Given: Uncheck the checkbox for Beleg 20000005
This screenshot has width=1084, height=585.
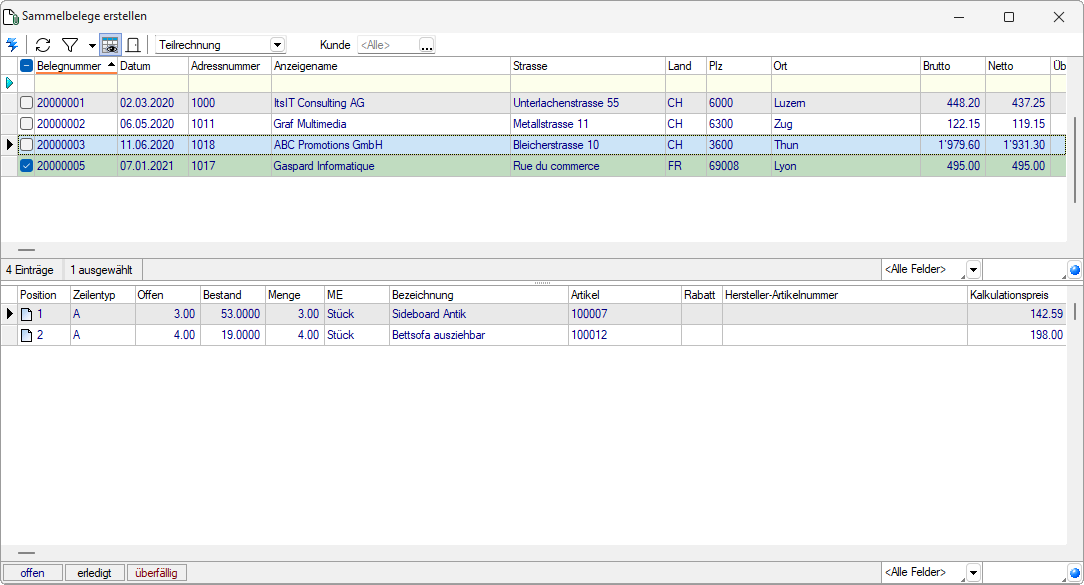Looking at the screenshot, I should [x=27, y=166].
